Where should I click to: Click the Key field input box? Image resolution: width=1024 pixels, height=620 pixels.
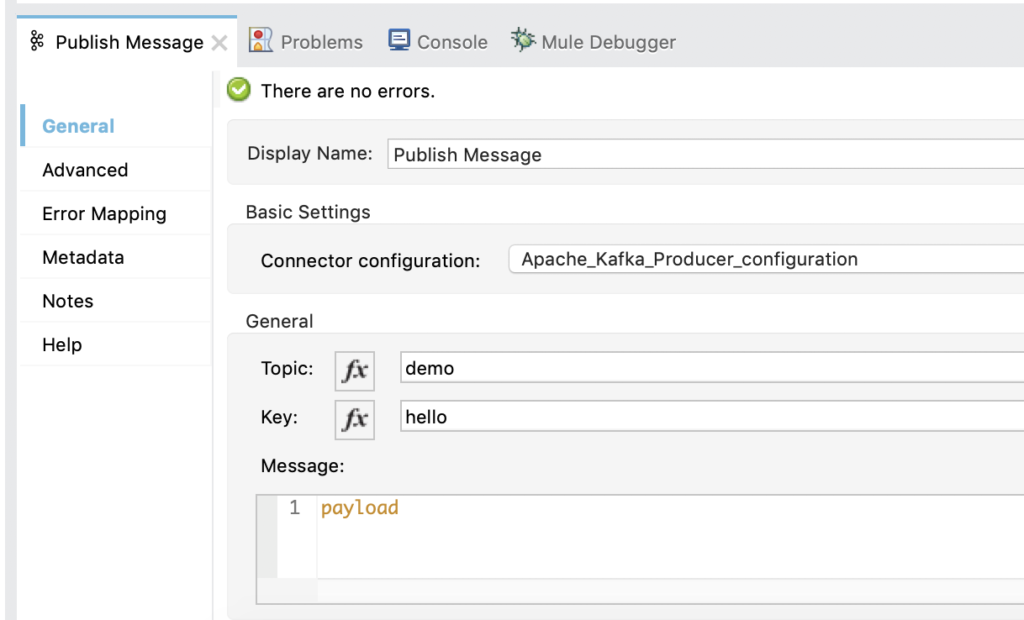pos(600,417)
